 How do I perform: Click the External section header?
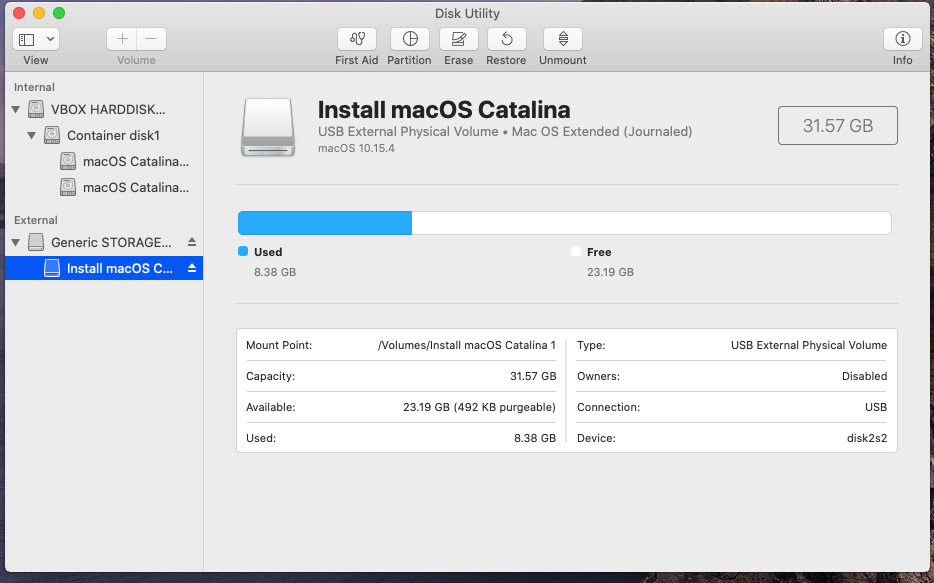pyautogui.click(x=36, y=220)
